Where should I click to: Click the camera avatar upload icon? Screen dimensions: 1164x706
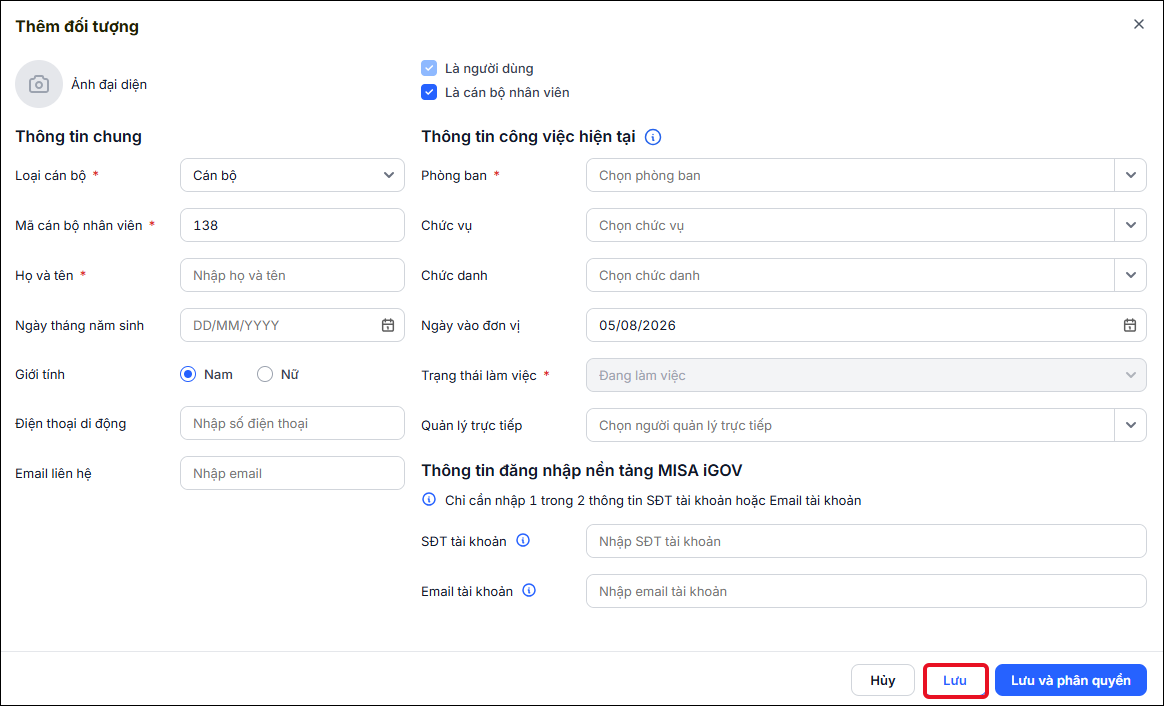coord(39,84)
